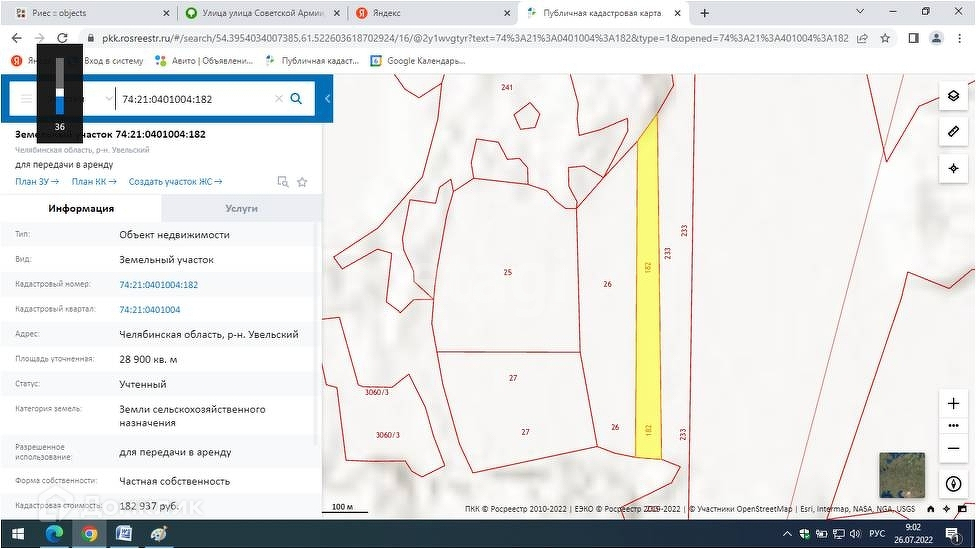Switch to the Услуги tab
Viewport: 976px width, 549px height.
pos(241,208)
